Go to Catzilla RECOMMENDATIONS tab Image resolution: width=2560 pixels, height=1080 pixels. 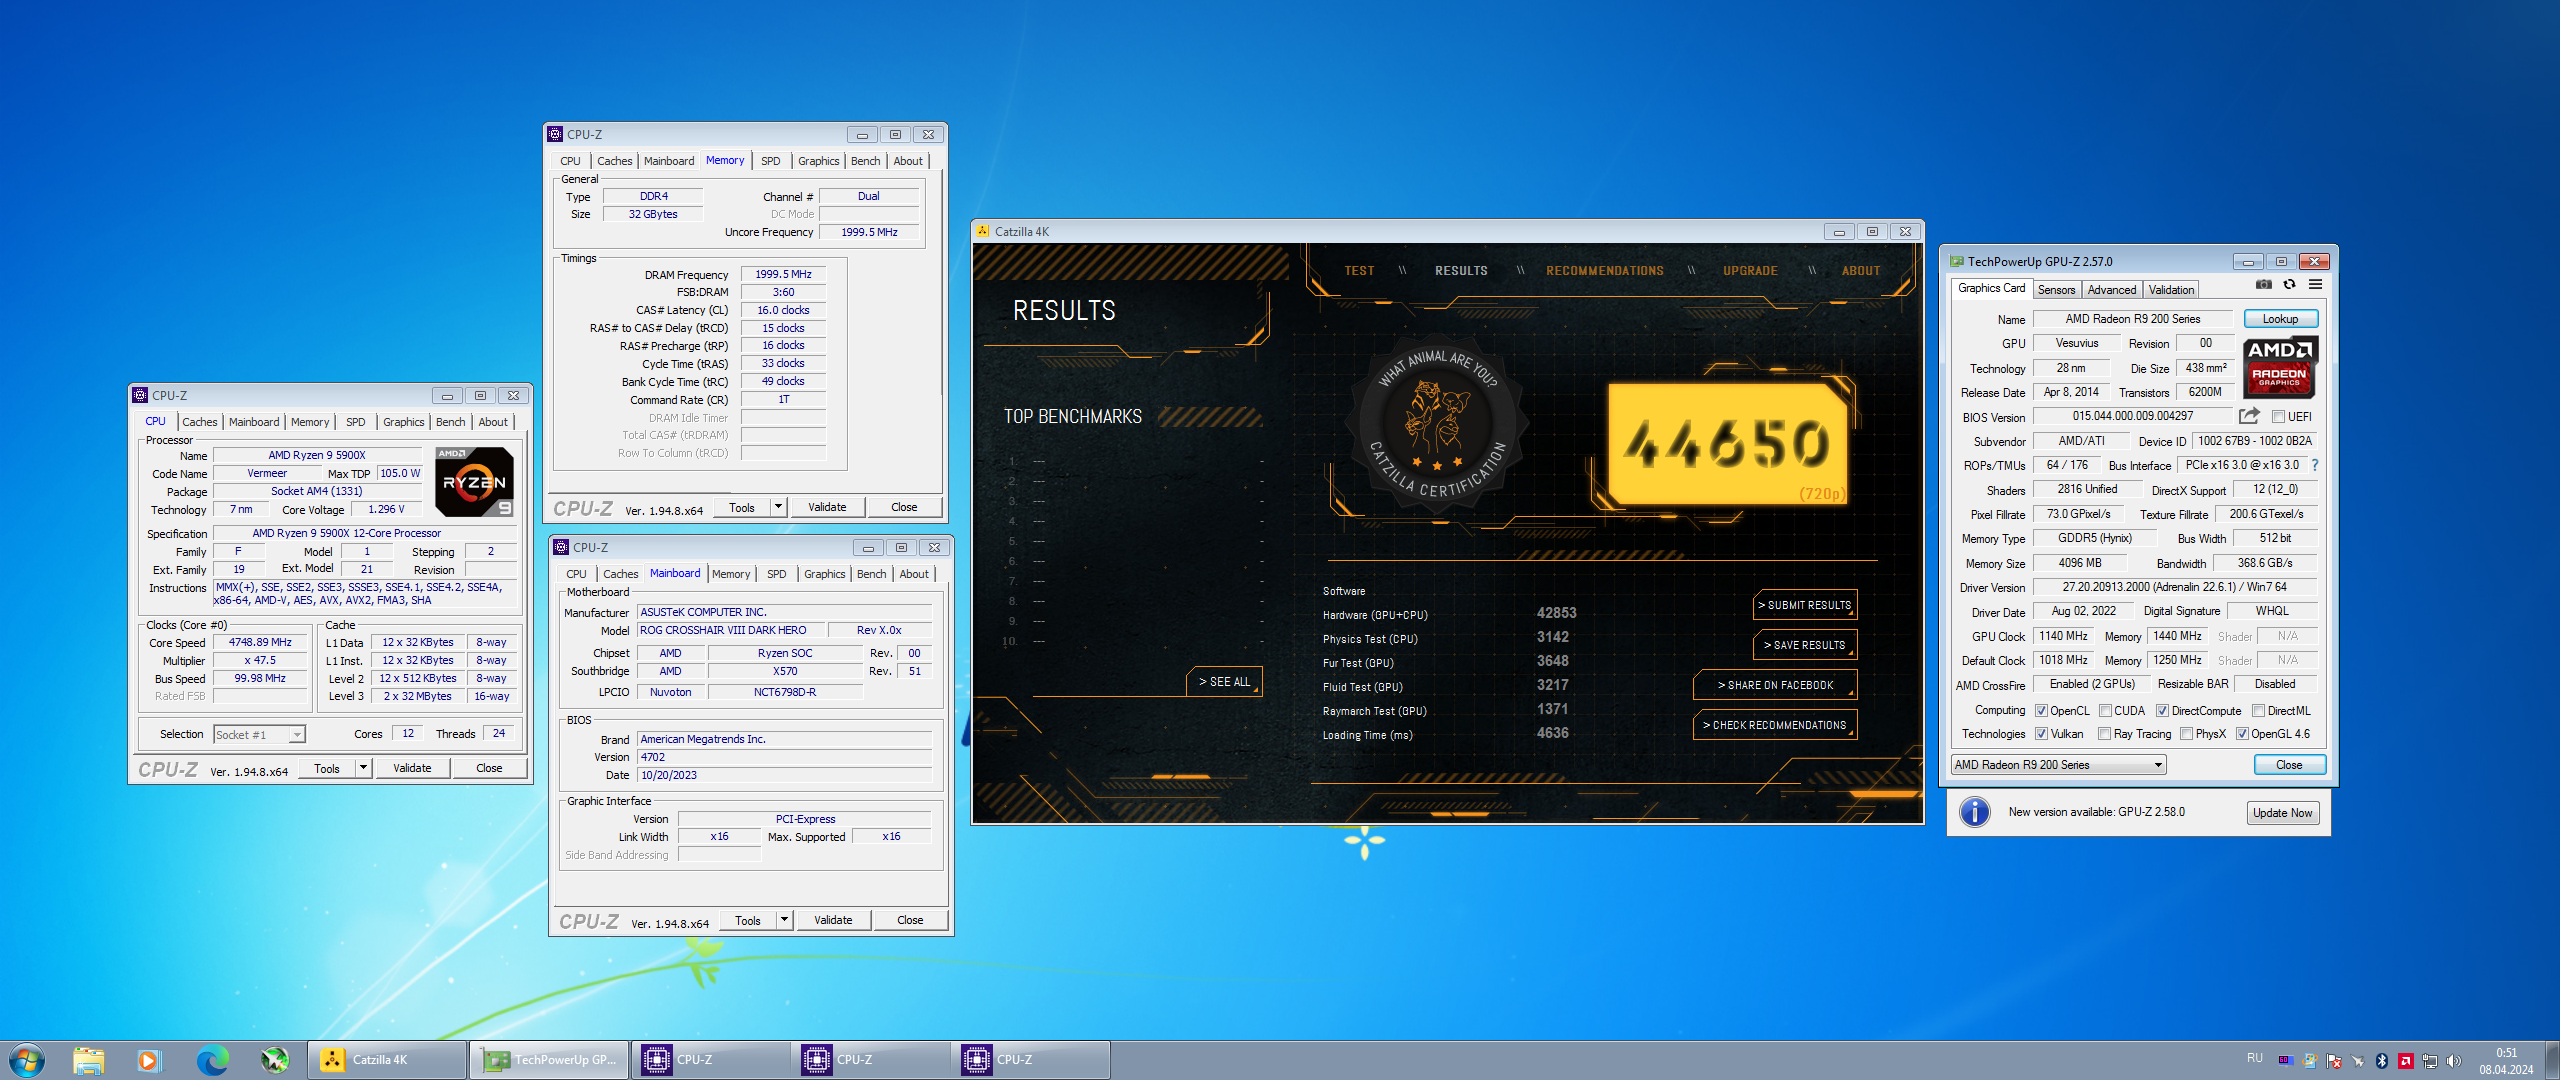point(1605,271)
